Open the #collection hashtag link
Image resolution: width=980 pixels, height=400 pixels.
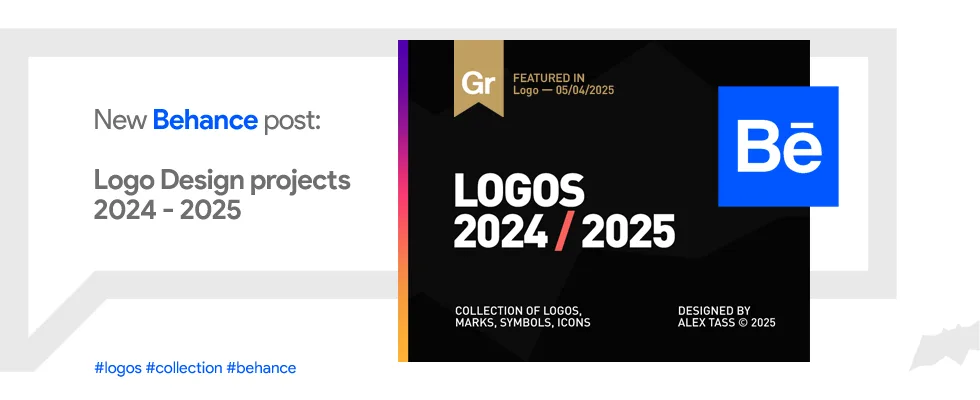point(184,368)
